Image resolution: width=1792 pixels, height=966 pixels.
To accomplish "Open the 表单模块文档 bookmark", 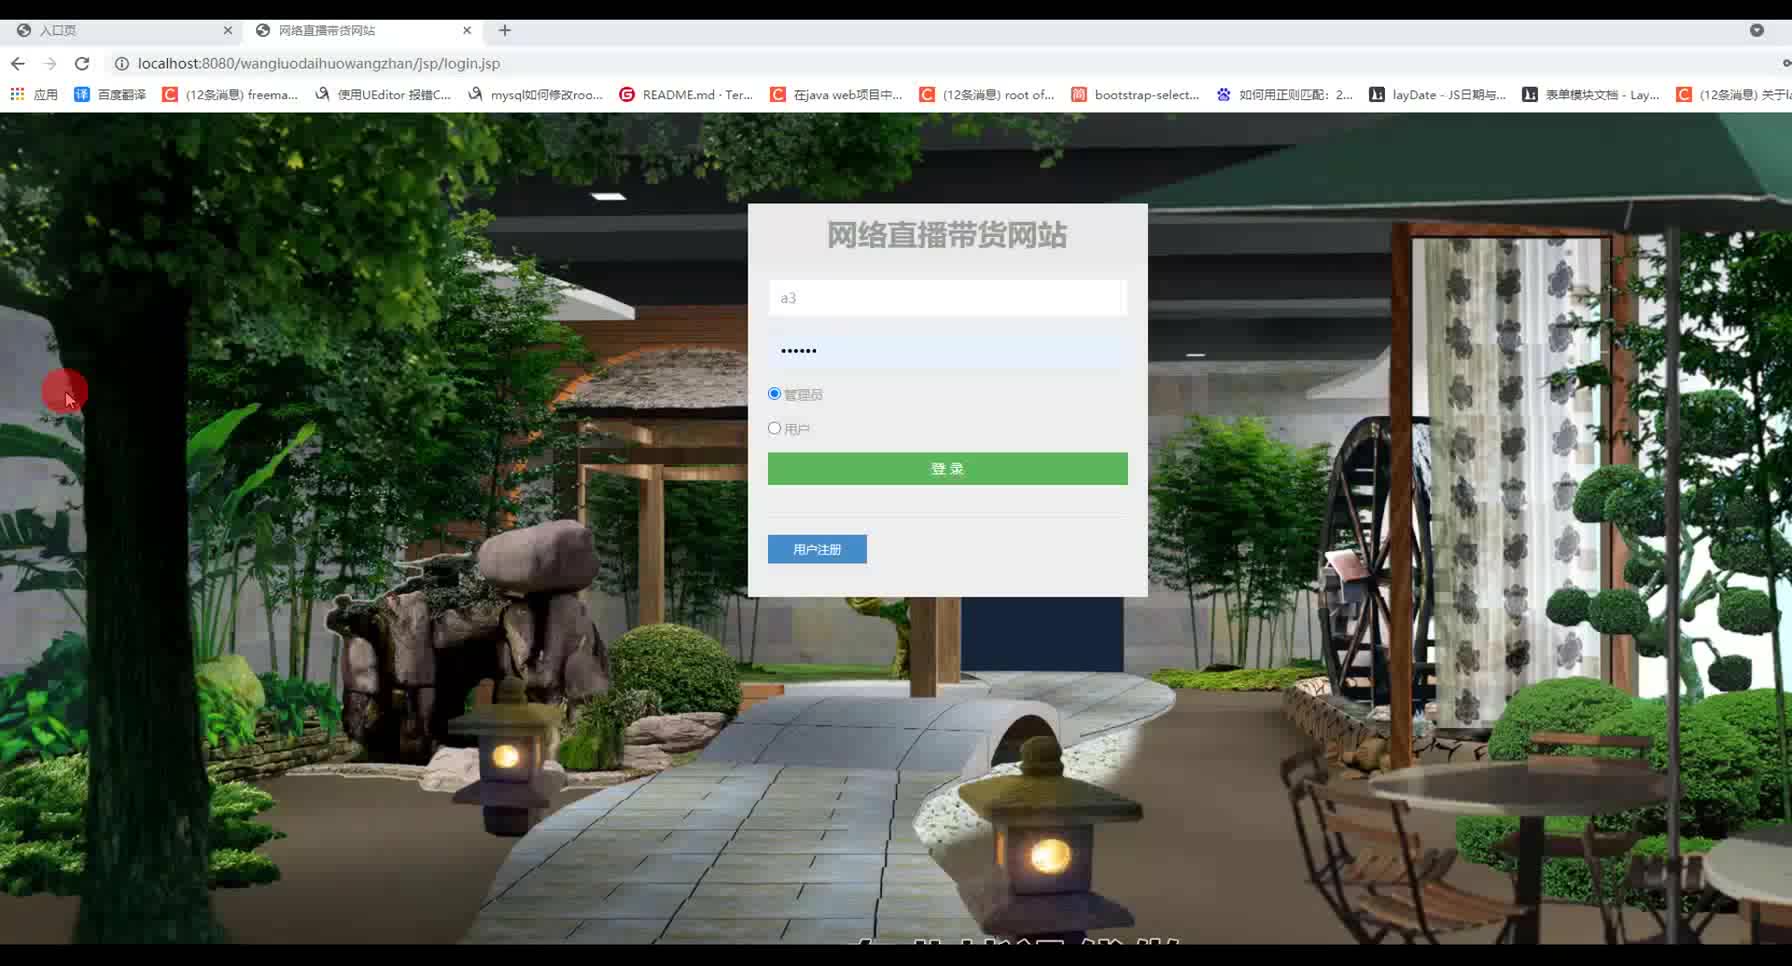I will (1591, 94).
